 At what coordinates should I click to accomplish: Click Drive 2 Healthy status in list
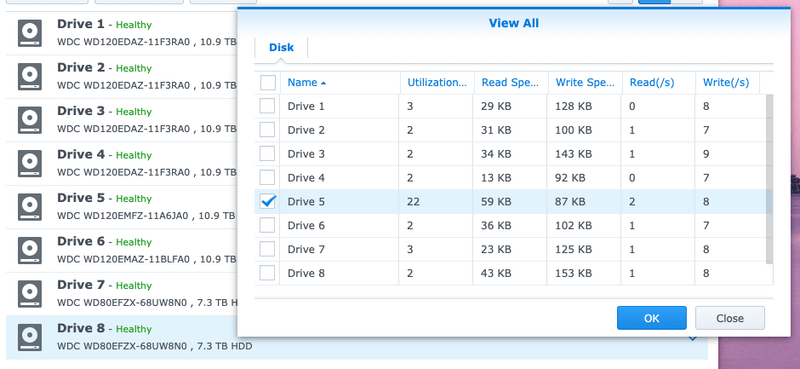pos(134,68)
